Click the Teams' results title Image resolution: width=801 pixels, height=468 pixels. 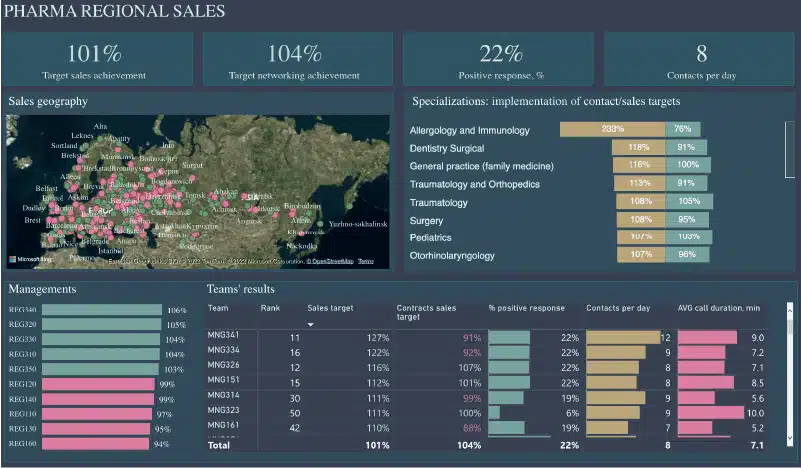[x=241, y=289]
